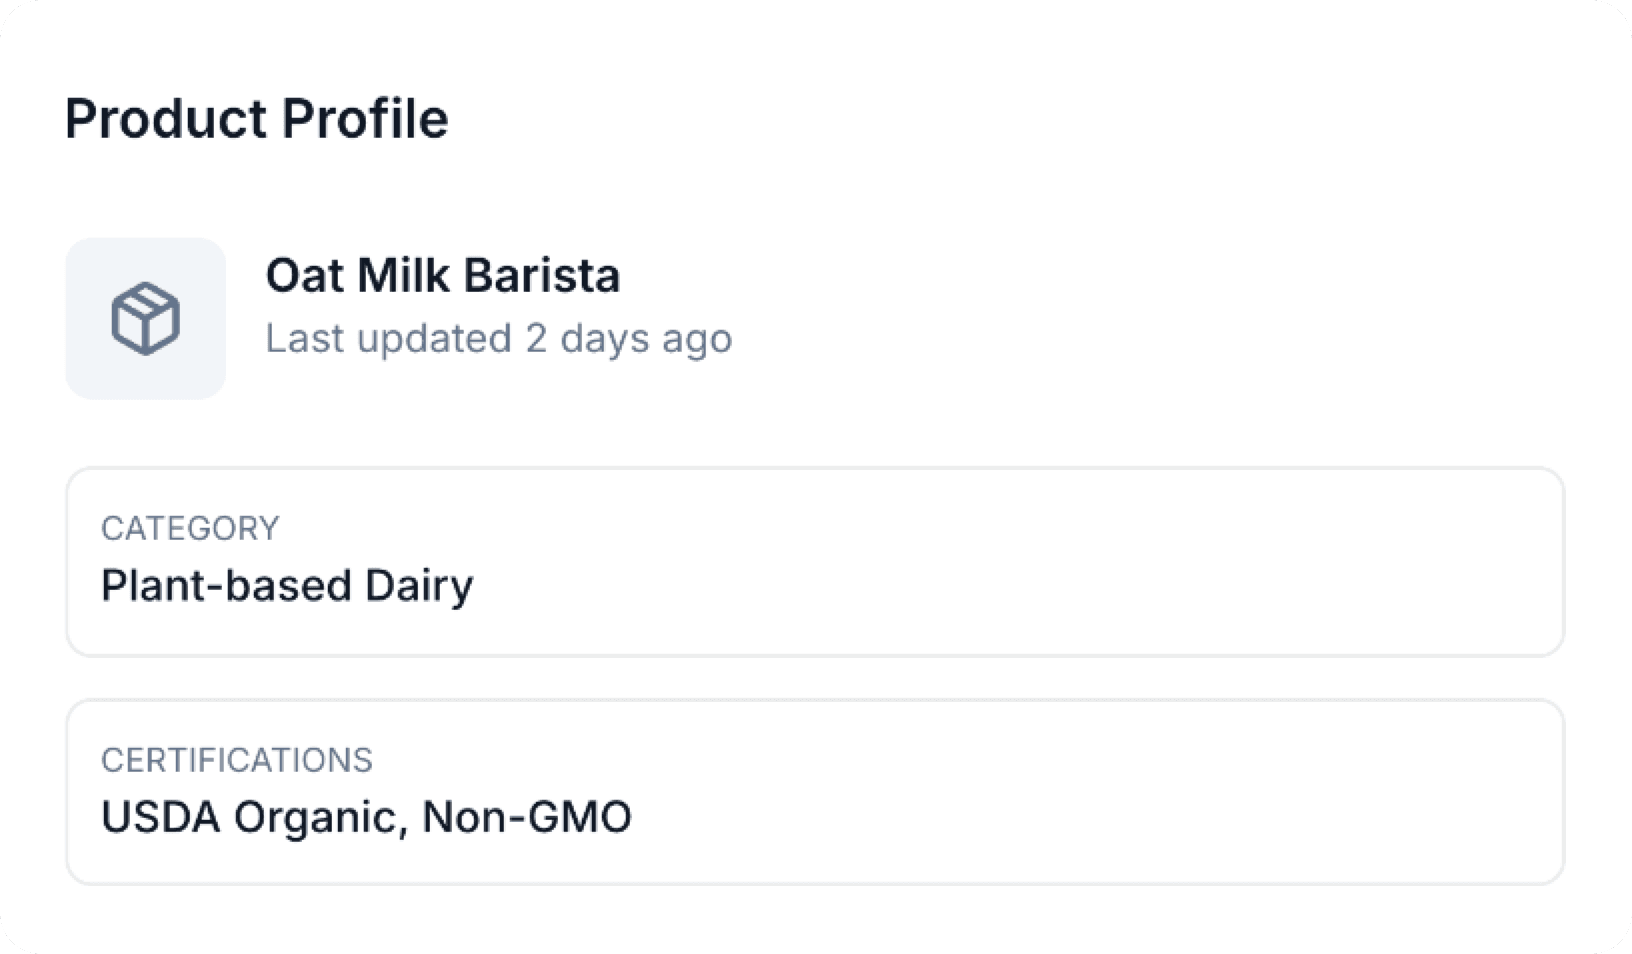Click the 2 days ago timestamp
Viewport: 1632px width, 954px height.
pos(628,338)
